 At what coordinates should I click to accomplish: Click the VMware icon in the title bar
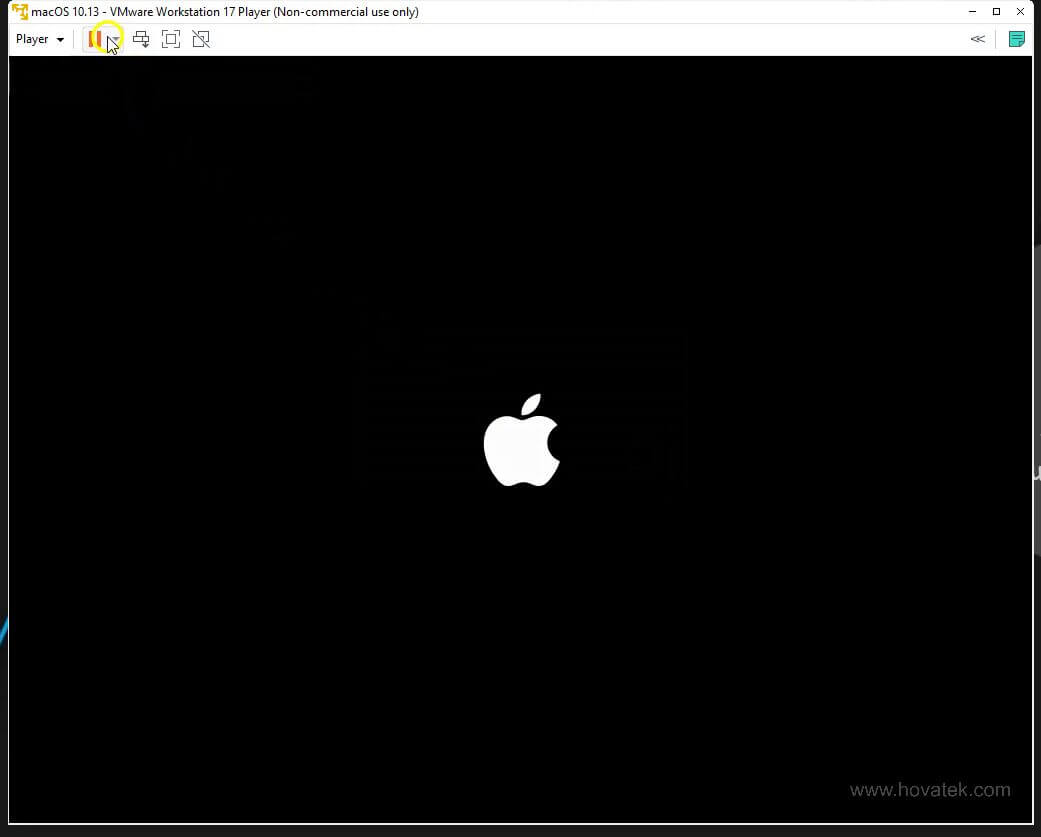tap(18, 11)
